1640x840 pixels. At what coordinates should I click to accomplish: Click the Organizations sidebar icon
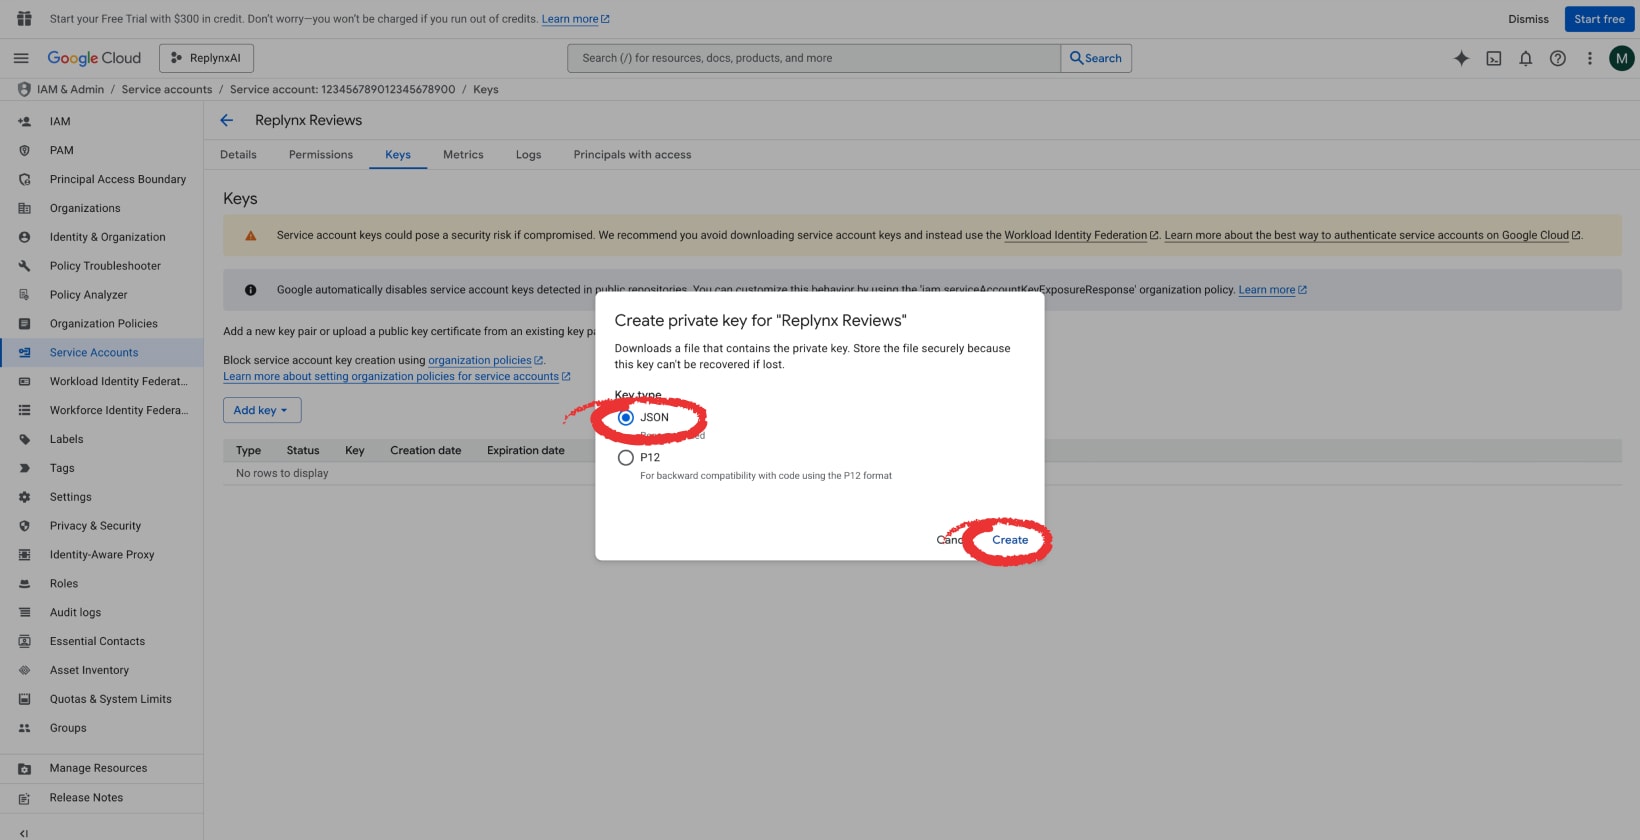coord(24,208)
